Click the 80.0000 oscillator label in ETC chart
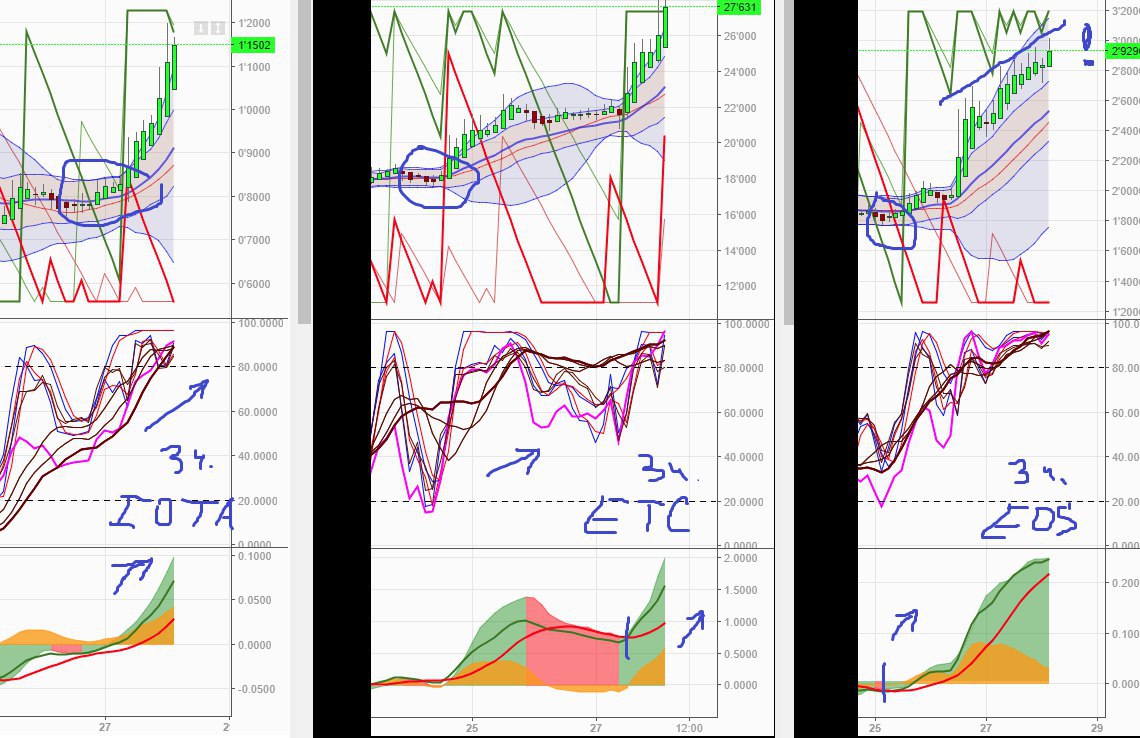Image resolution: width=1140 pixels, height=738 pixels. tap(744, 369)
